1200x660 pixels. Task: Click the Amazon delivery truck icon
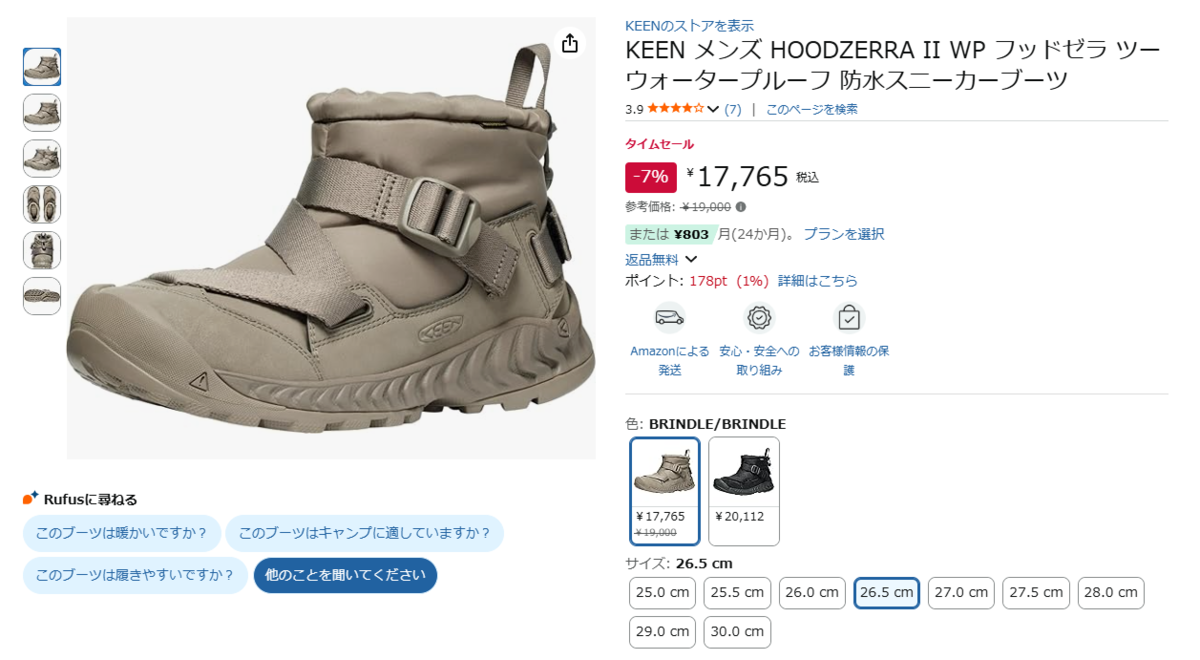pyautogui.click(x=669, y=318)
